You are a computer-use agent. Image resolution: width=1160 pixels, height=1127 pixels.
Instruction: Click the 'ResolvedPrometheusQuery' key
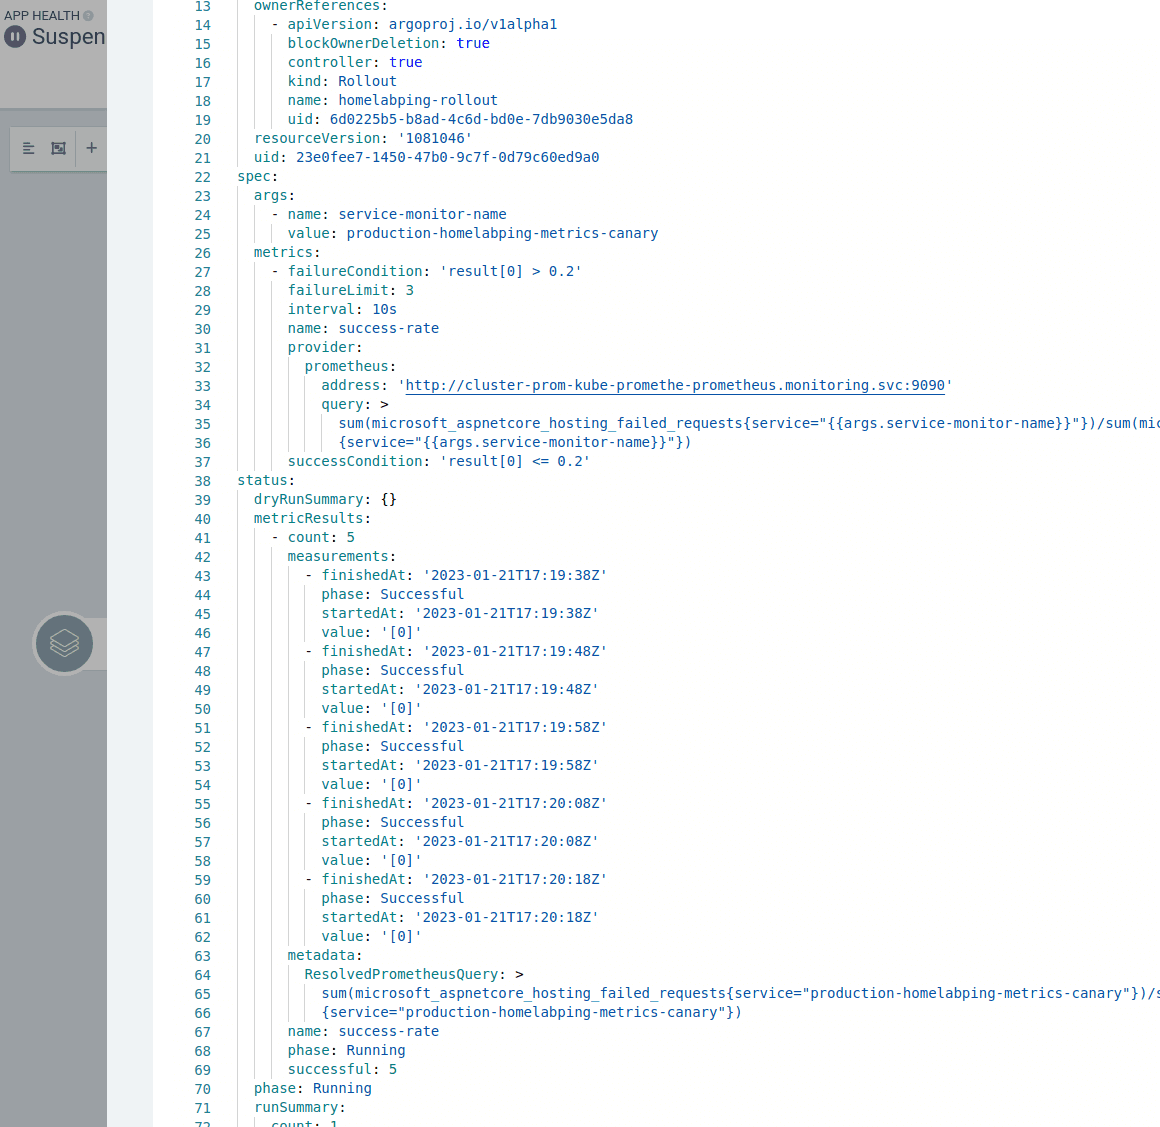click(x=403, y=974)
